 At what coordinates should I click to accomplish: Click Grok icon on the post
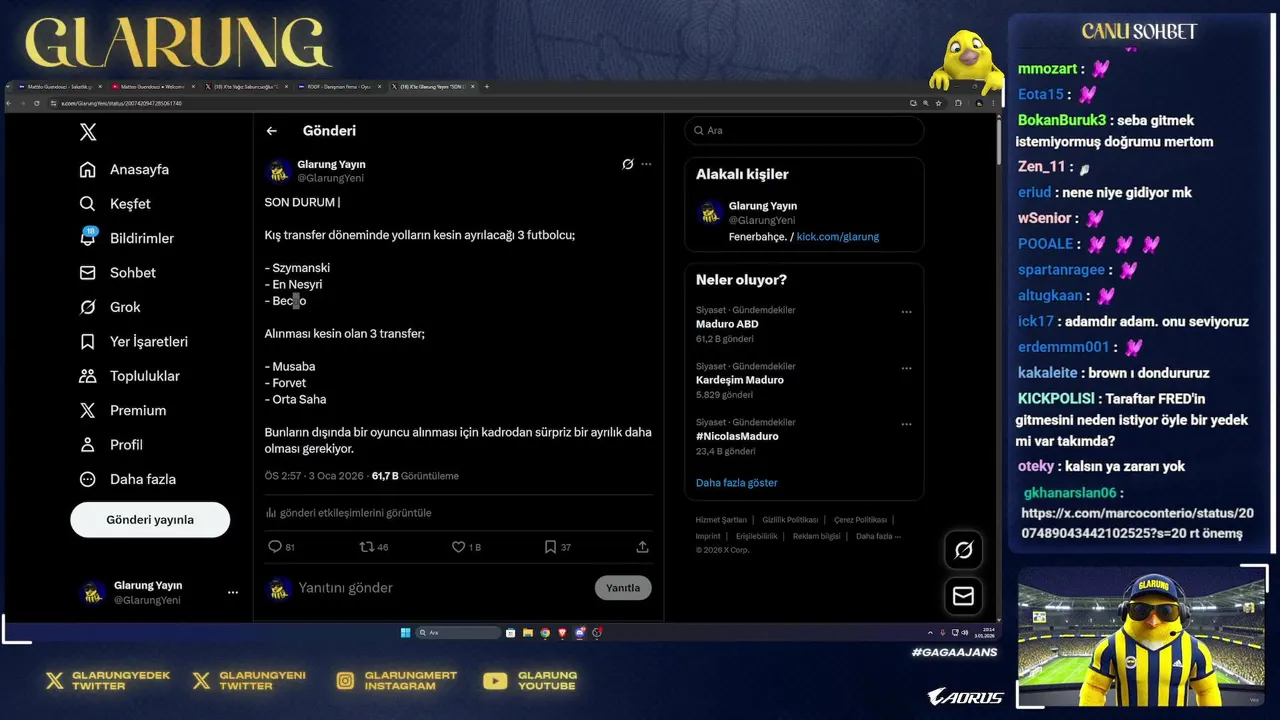click(x=628, y=164)
